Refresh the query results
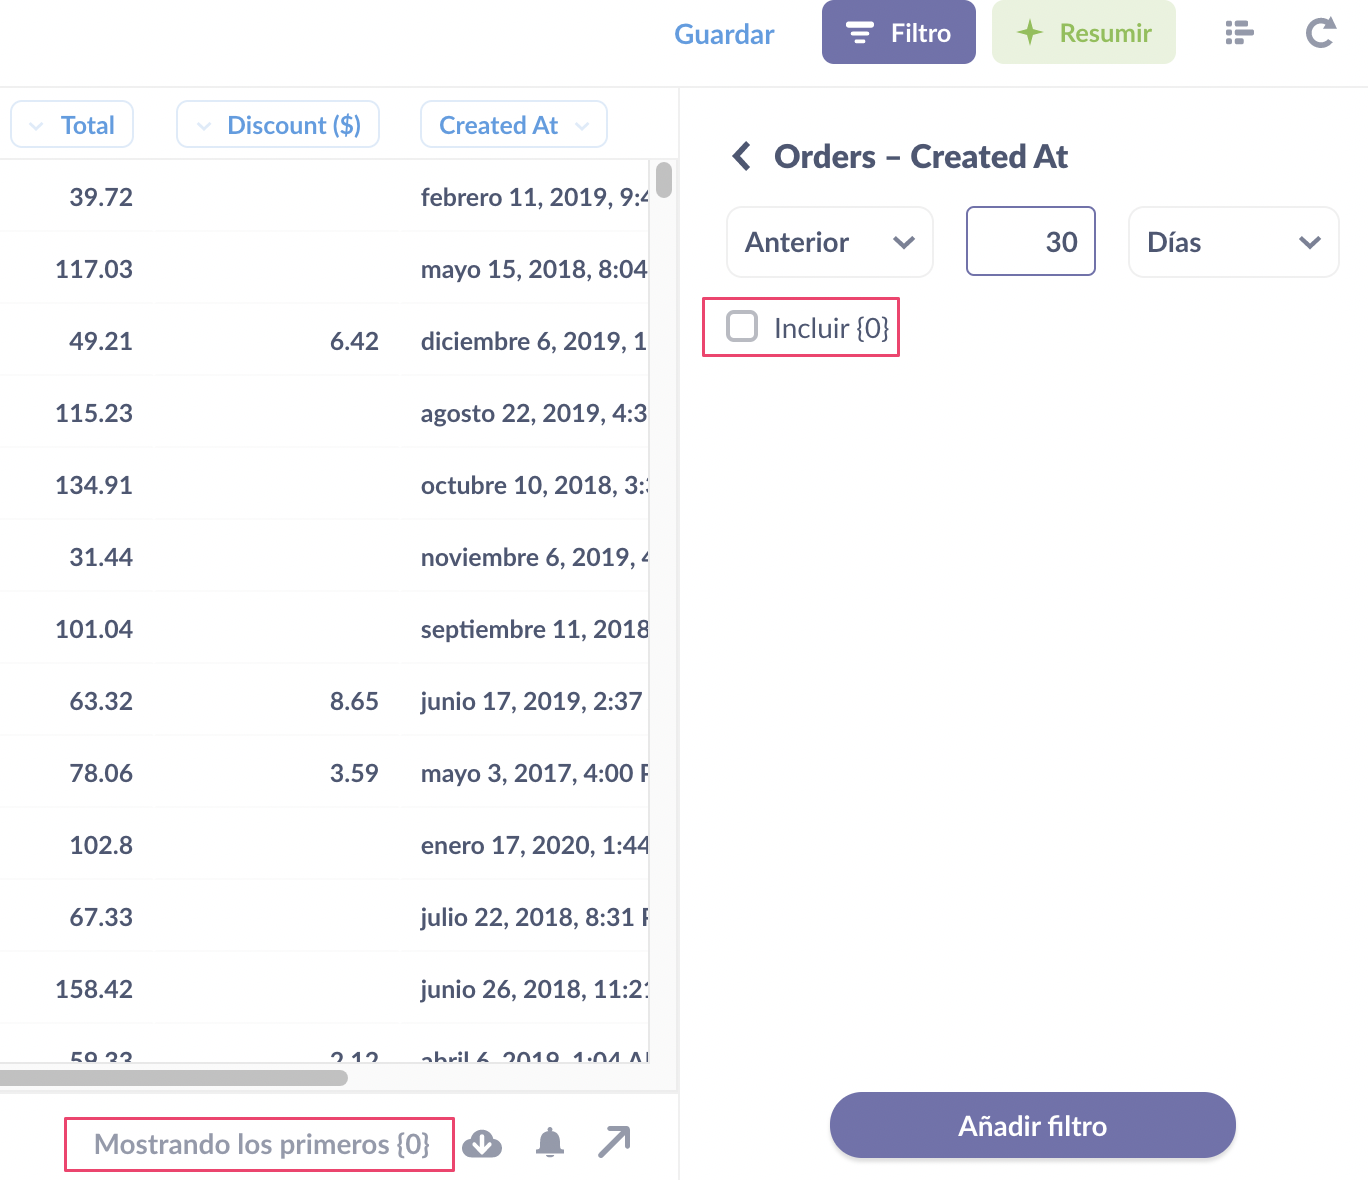This screenshot has height=1180, width=1368. tap(1320, 32)
